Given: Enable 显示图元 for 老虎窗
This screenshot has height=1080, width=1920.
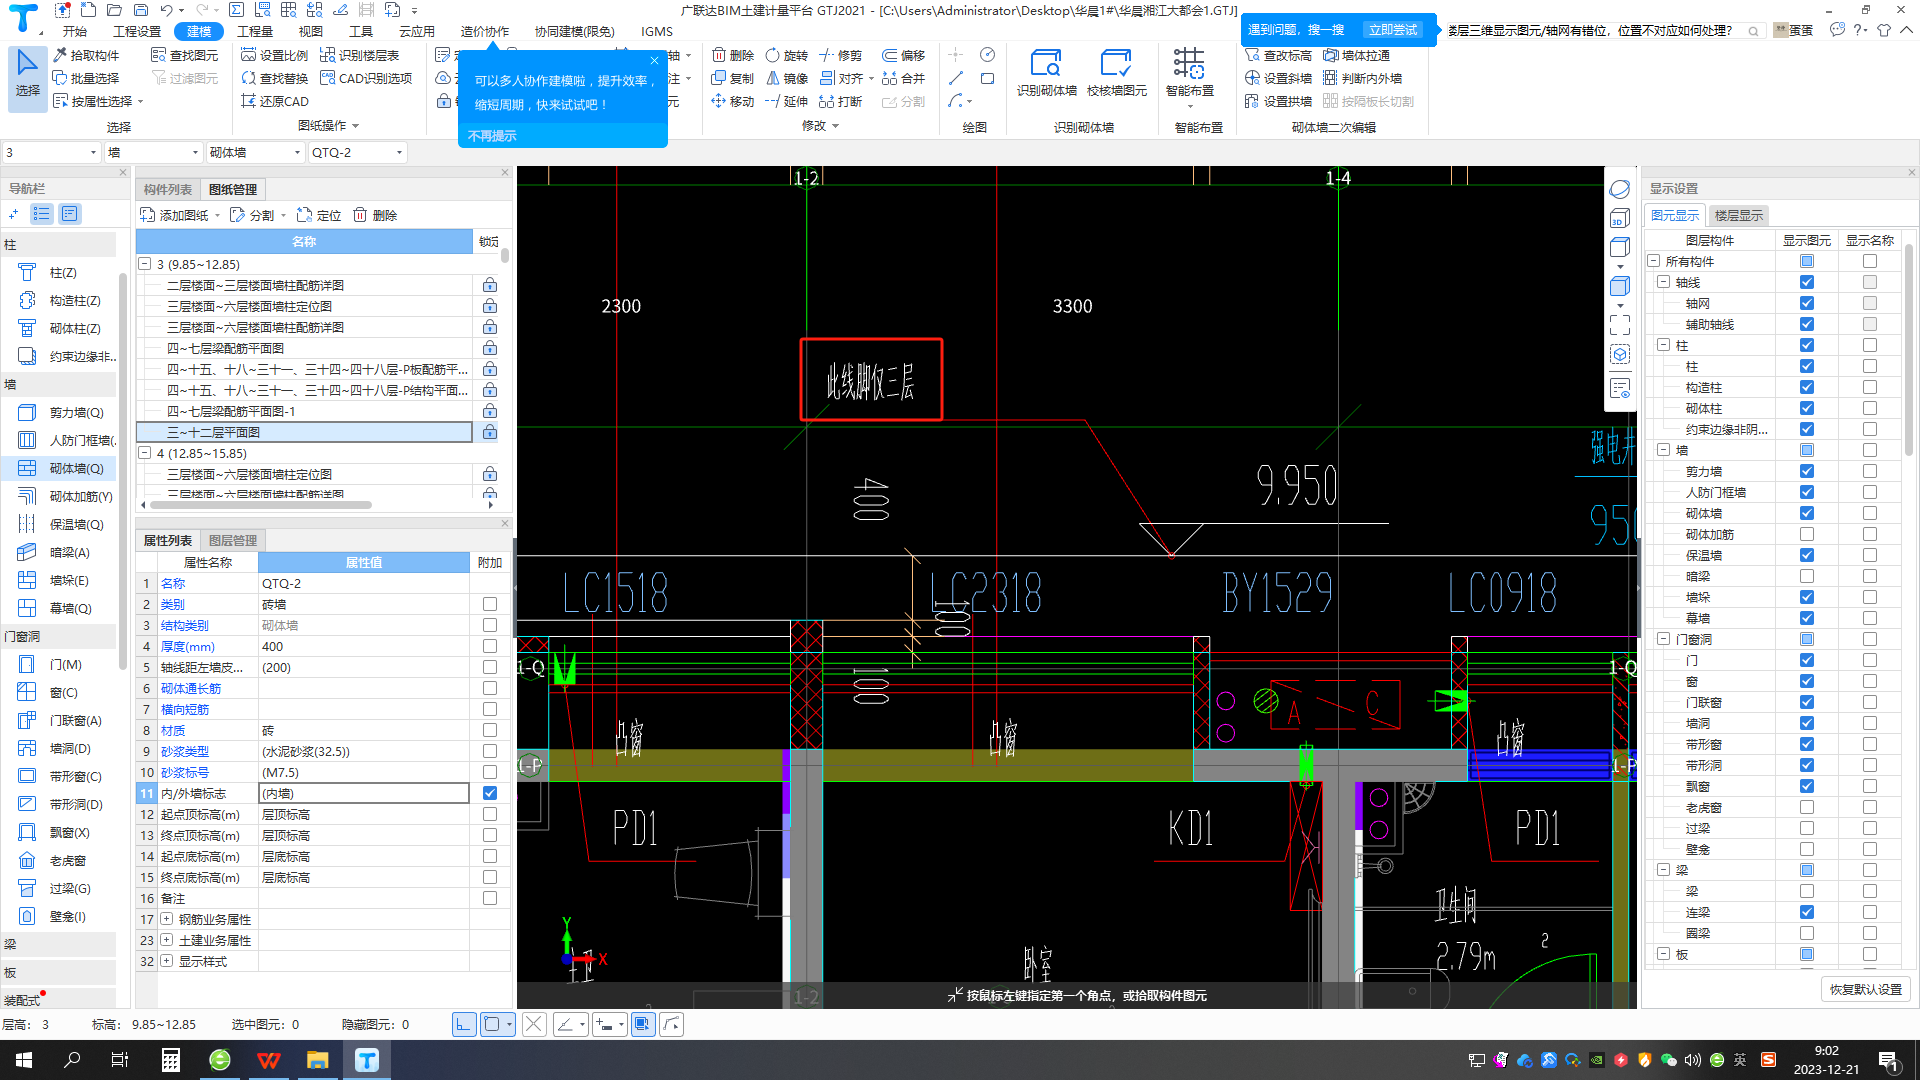Looking at the screenshot, I should click(1806, 807).
